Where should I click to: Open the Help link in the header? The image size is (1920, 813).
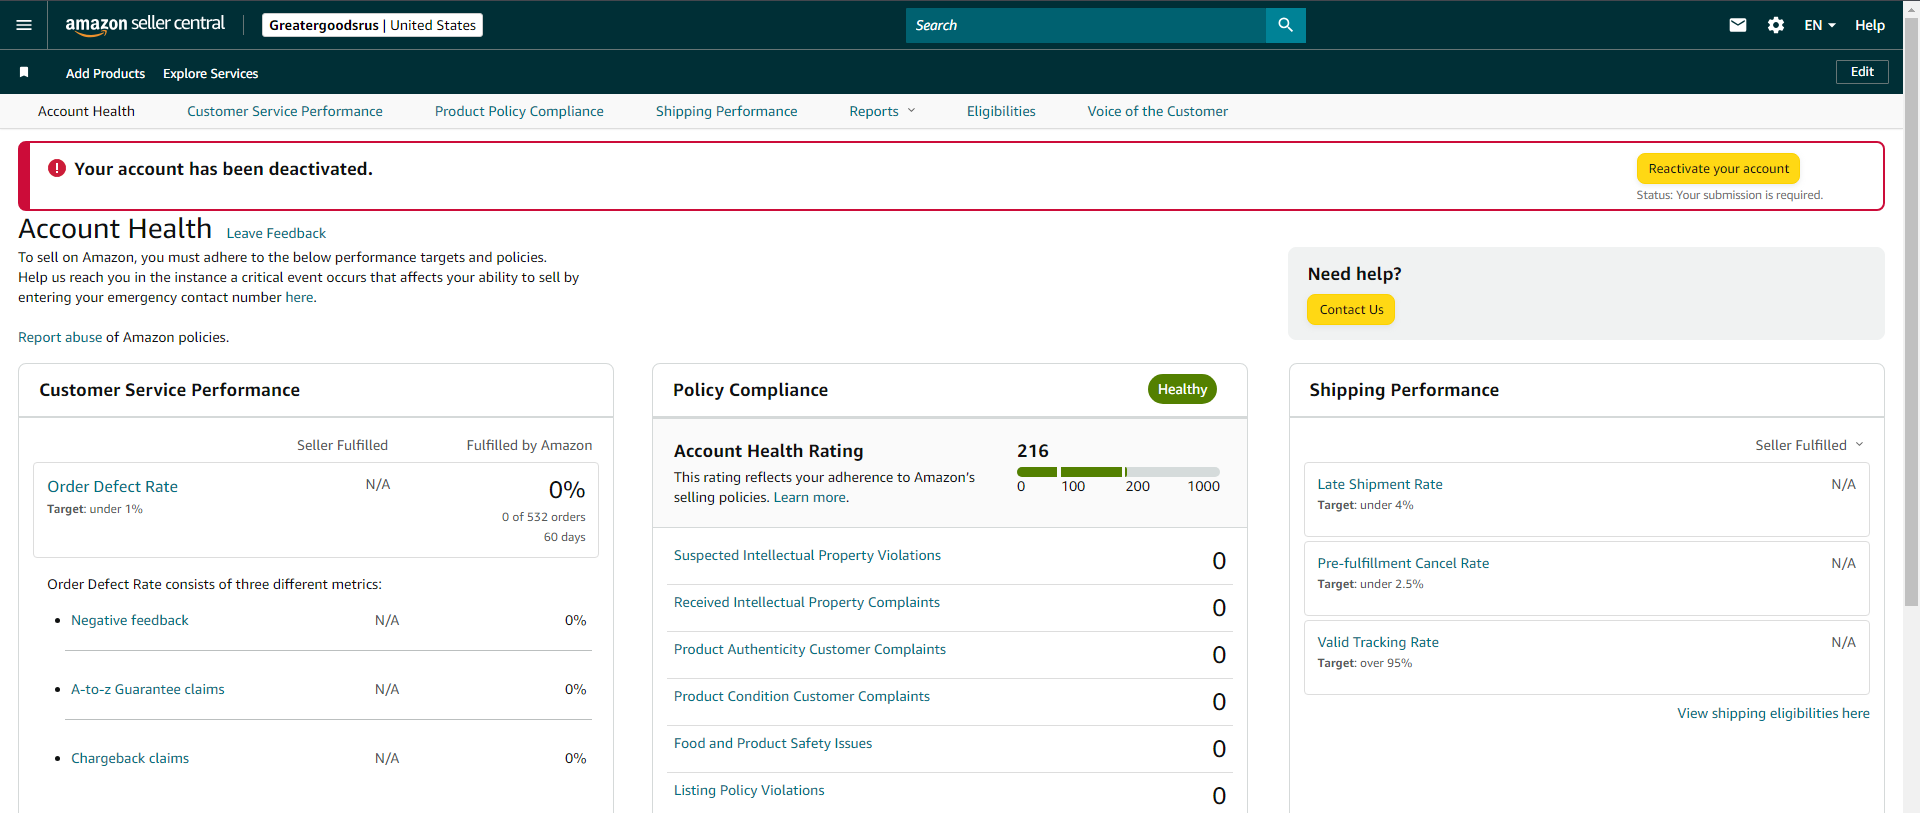(x=1870, y=25)
